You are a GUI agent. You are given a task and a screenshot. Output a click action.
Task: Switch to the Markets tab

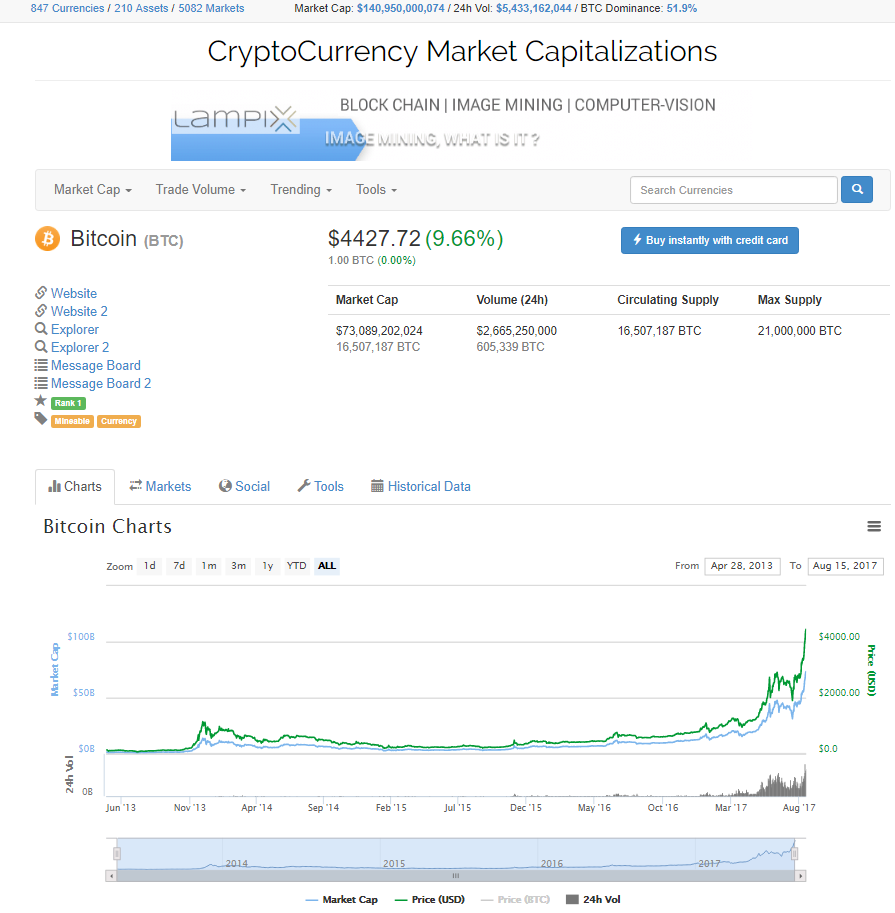(x=160, y=487)
